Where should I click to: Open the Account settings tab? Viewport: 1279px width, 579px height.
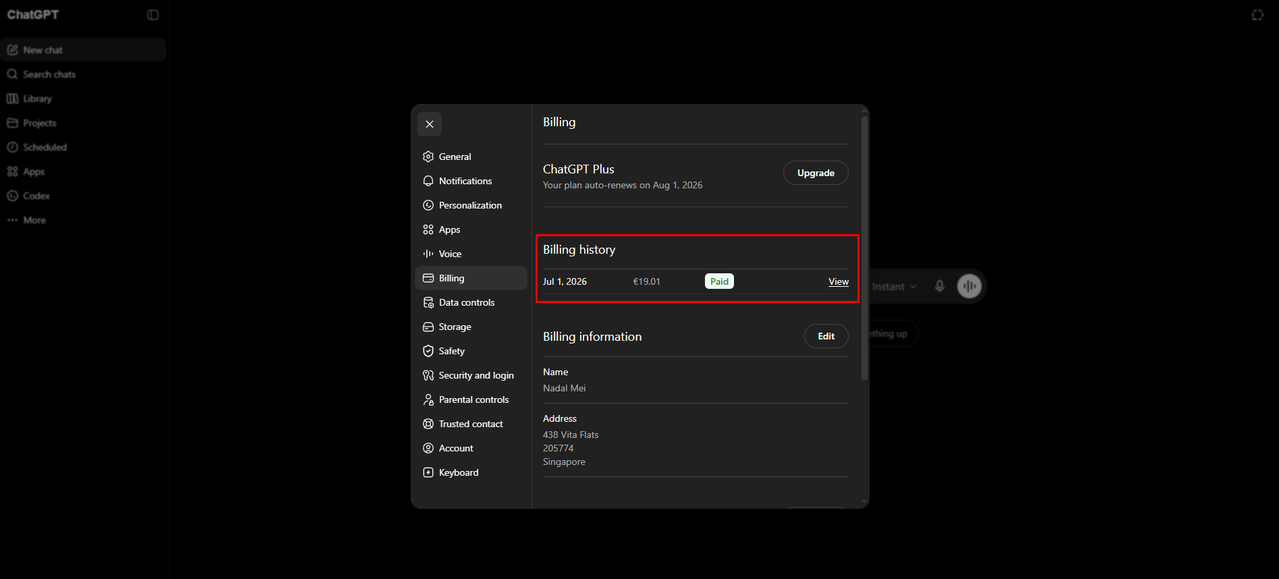pyautogui.click(x=471, y=448)
